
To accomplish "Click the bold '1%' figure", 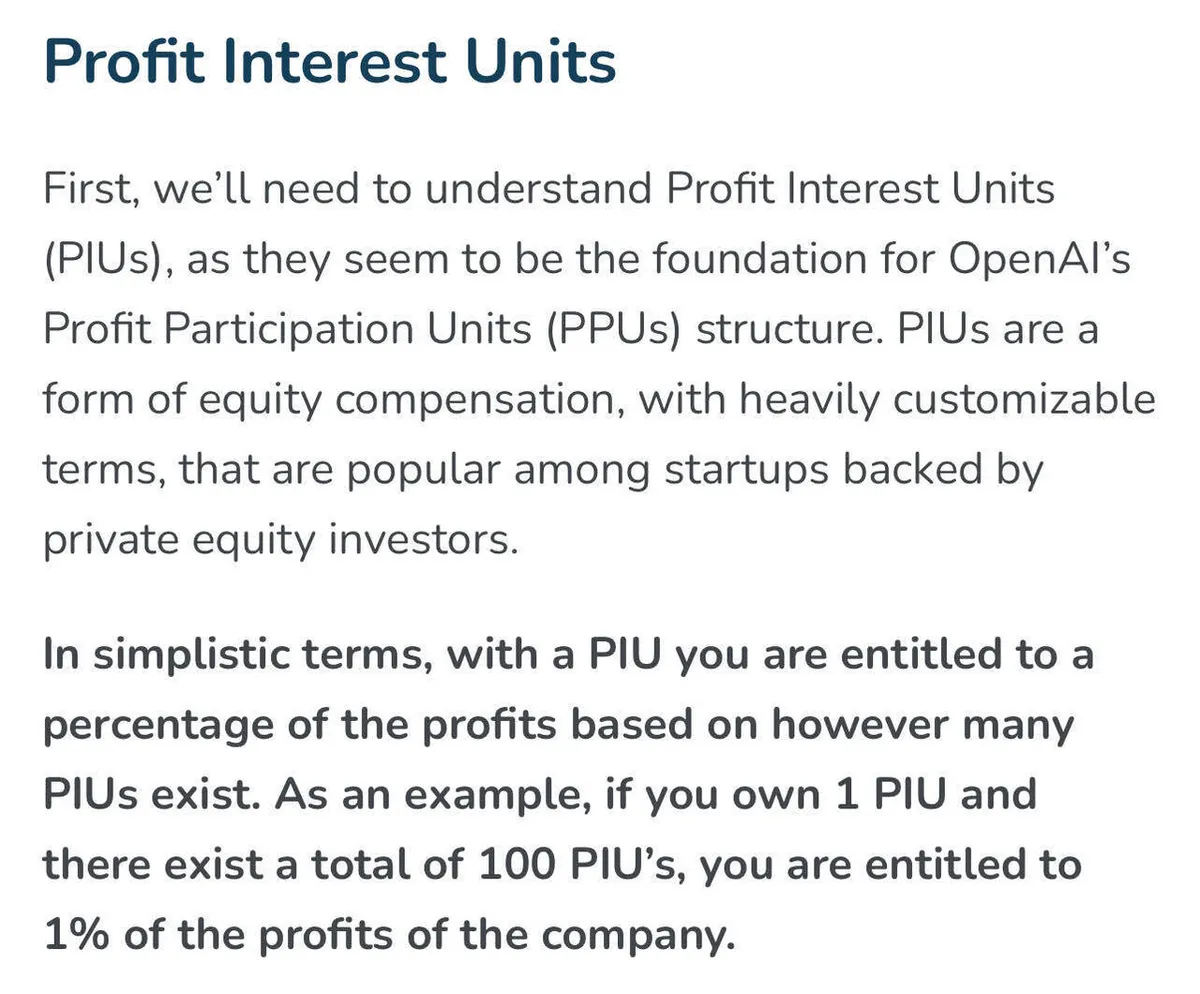I will [80, 935].
